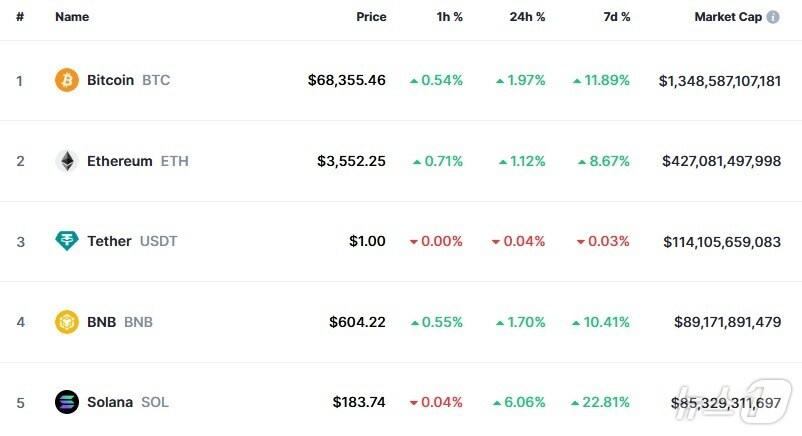
Task: Click Bitcoin's price of $68,355.46
Action: point(346,80)
